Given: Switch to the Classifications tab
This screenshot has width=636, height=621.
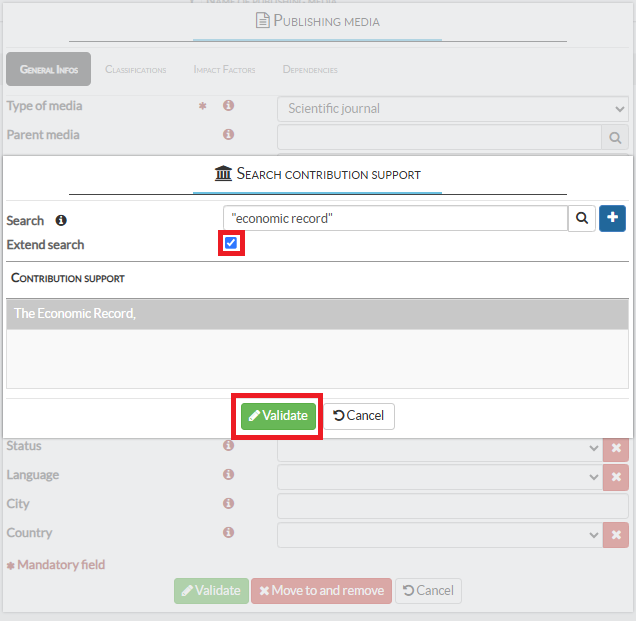Looking at the screenshot, I should (x=136, y=70).
